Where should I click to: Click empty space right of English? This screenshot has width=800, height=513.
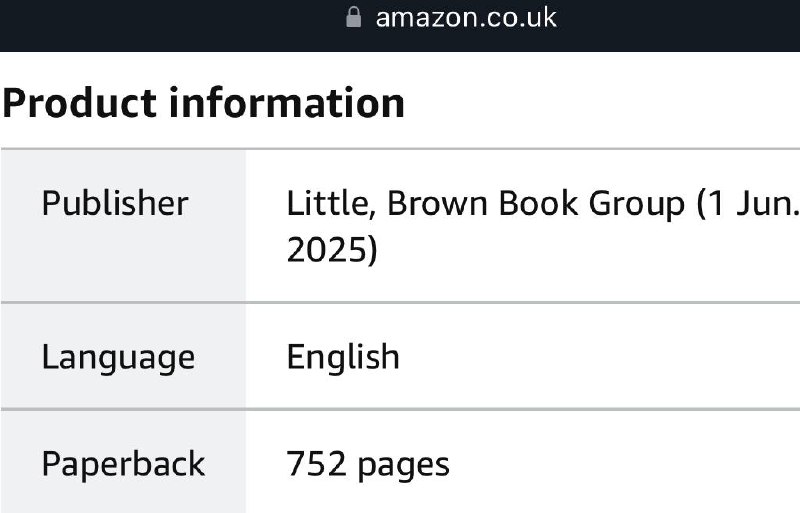click(x=597, y=357)
